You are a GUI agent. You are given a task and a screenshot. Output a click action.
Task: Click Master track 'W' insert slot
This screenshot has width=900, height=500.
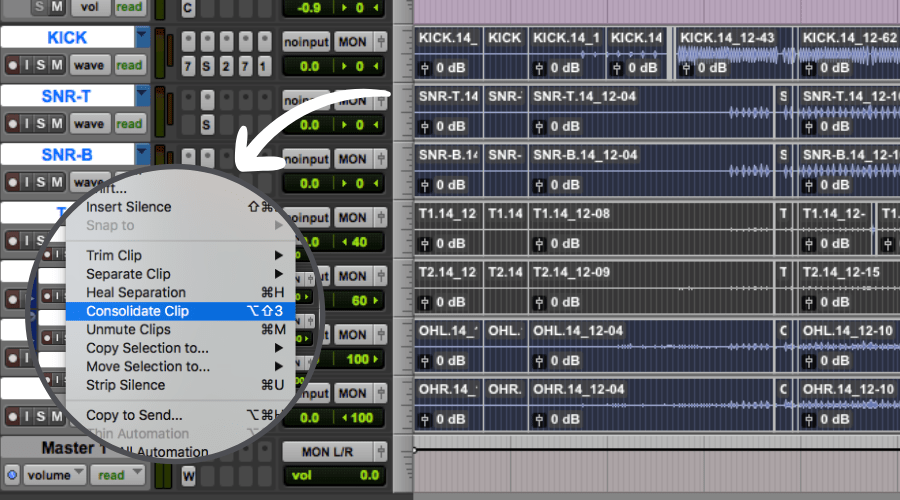click(188, 476)
